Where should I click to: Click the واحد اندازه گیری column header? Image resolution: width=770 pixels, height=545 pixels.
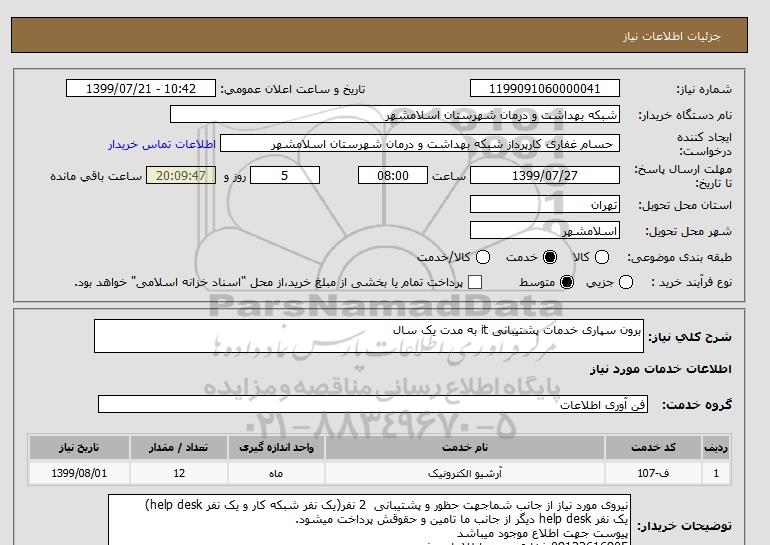pos(276,447)
